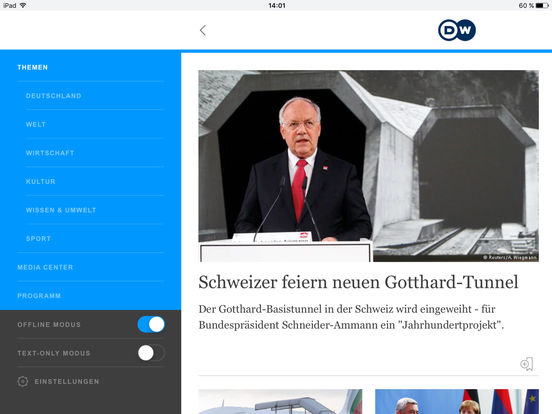Click the 'Offline Modus' label
This screenshot has width=552, height=414.
click(49, 325)
